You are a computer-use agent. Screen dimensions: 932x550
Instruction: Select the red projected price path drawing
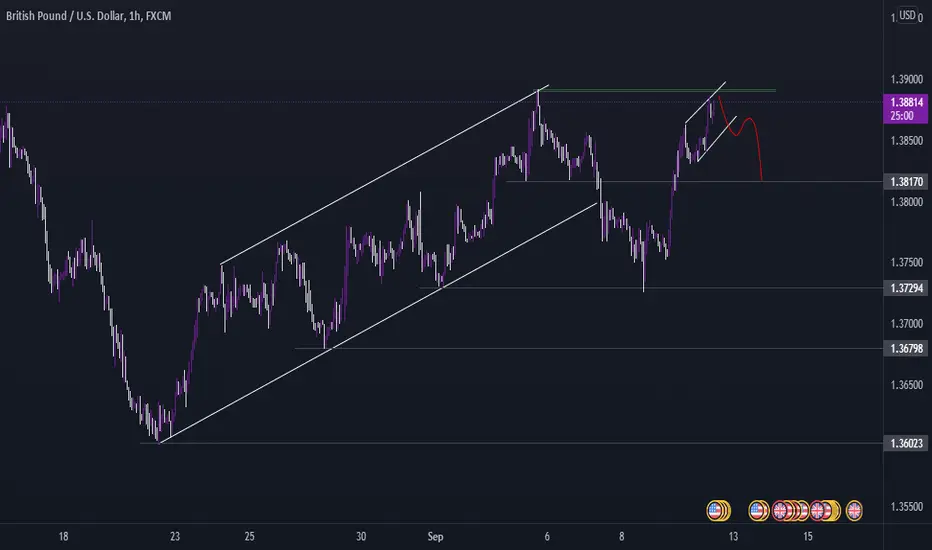pos(741,138)
